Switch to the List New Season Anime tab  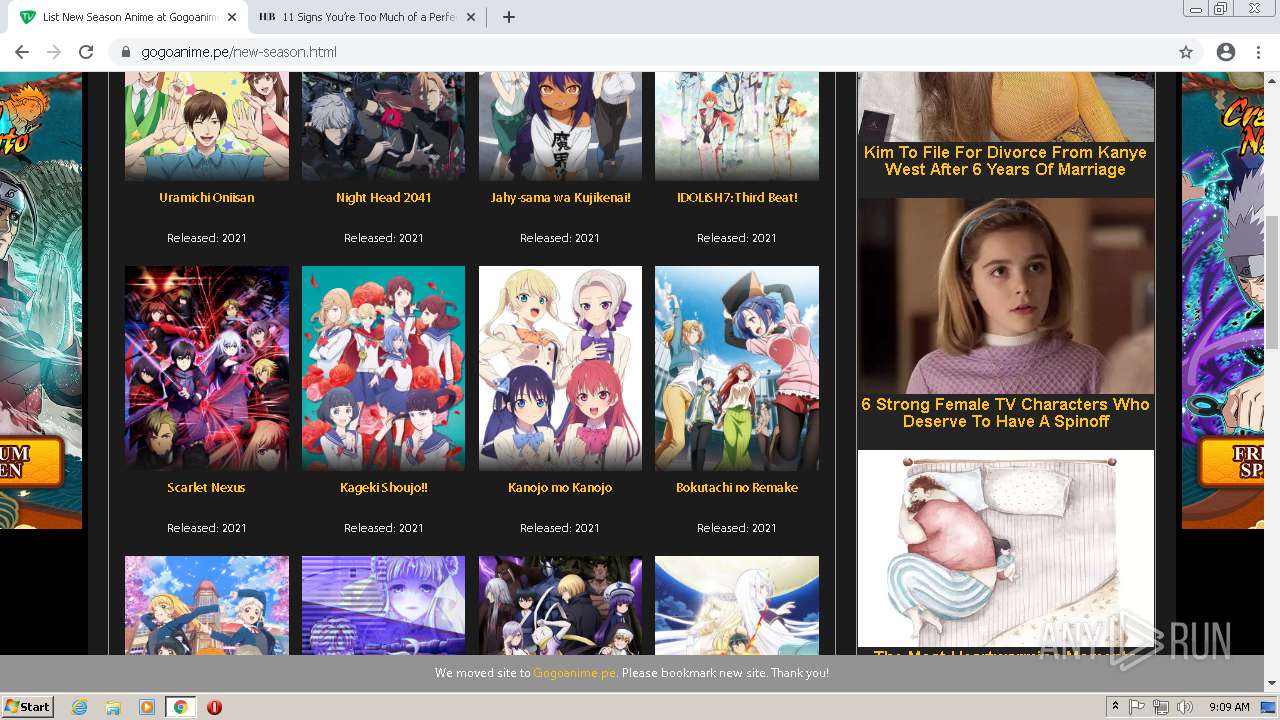pyautogui.click(x=128, y=17)
